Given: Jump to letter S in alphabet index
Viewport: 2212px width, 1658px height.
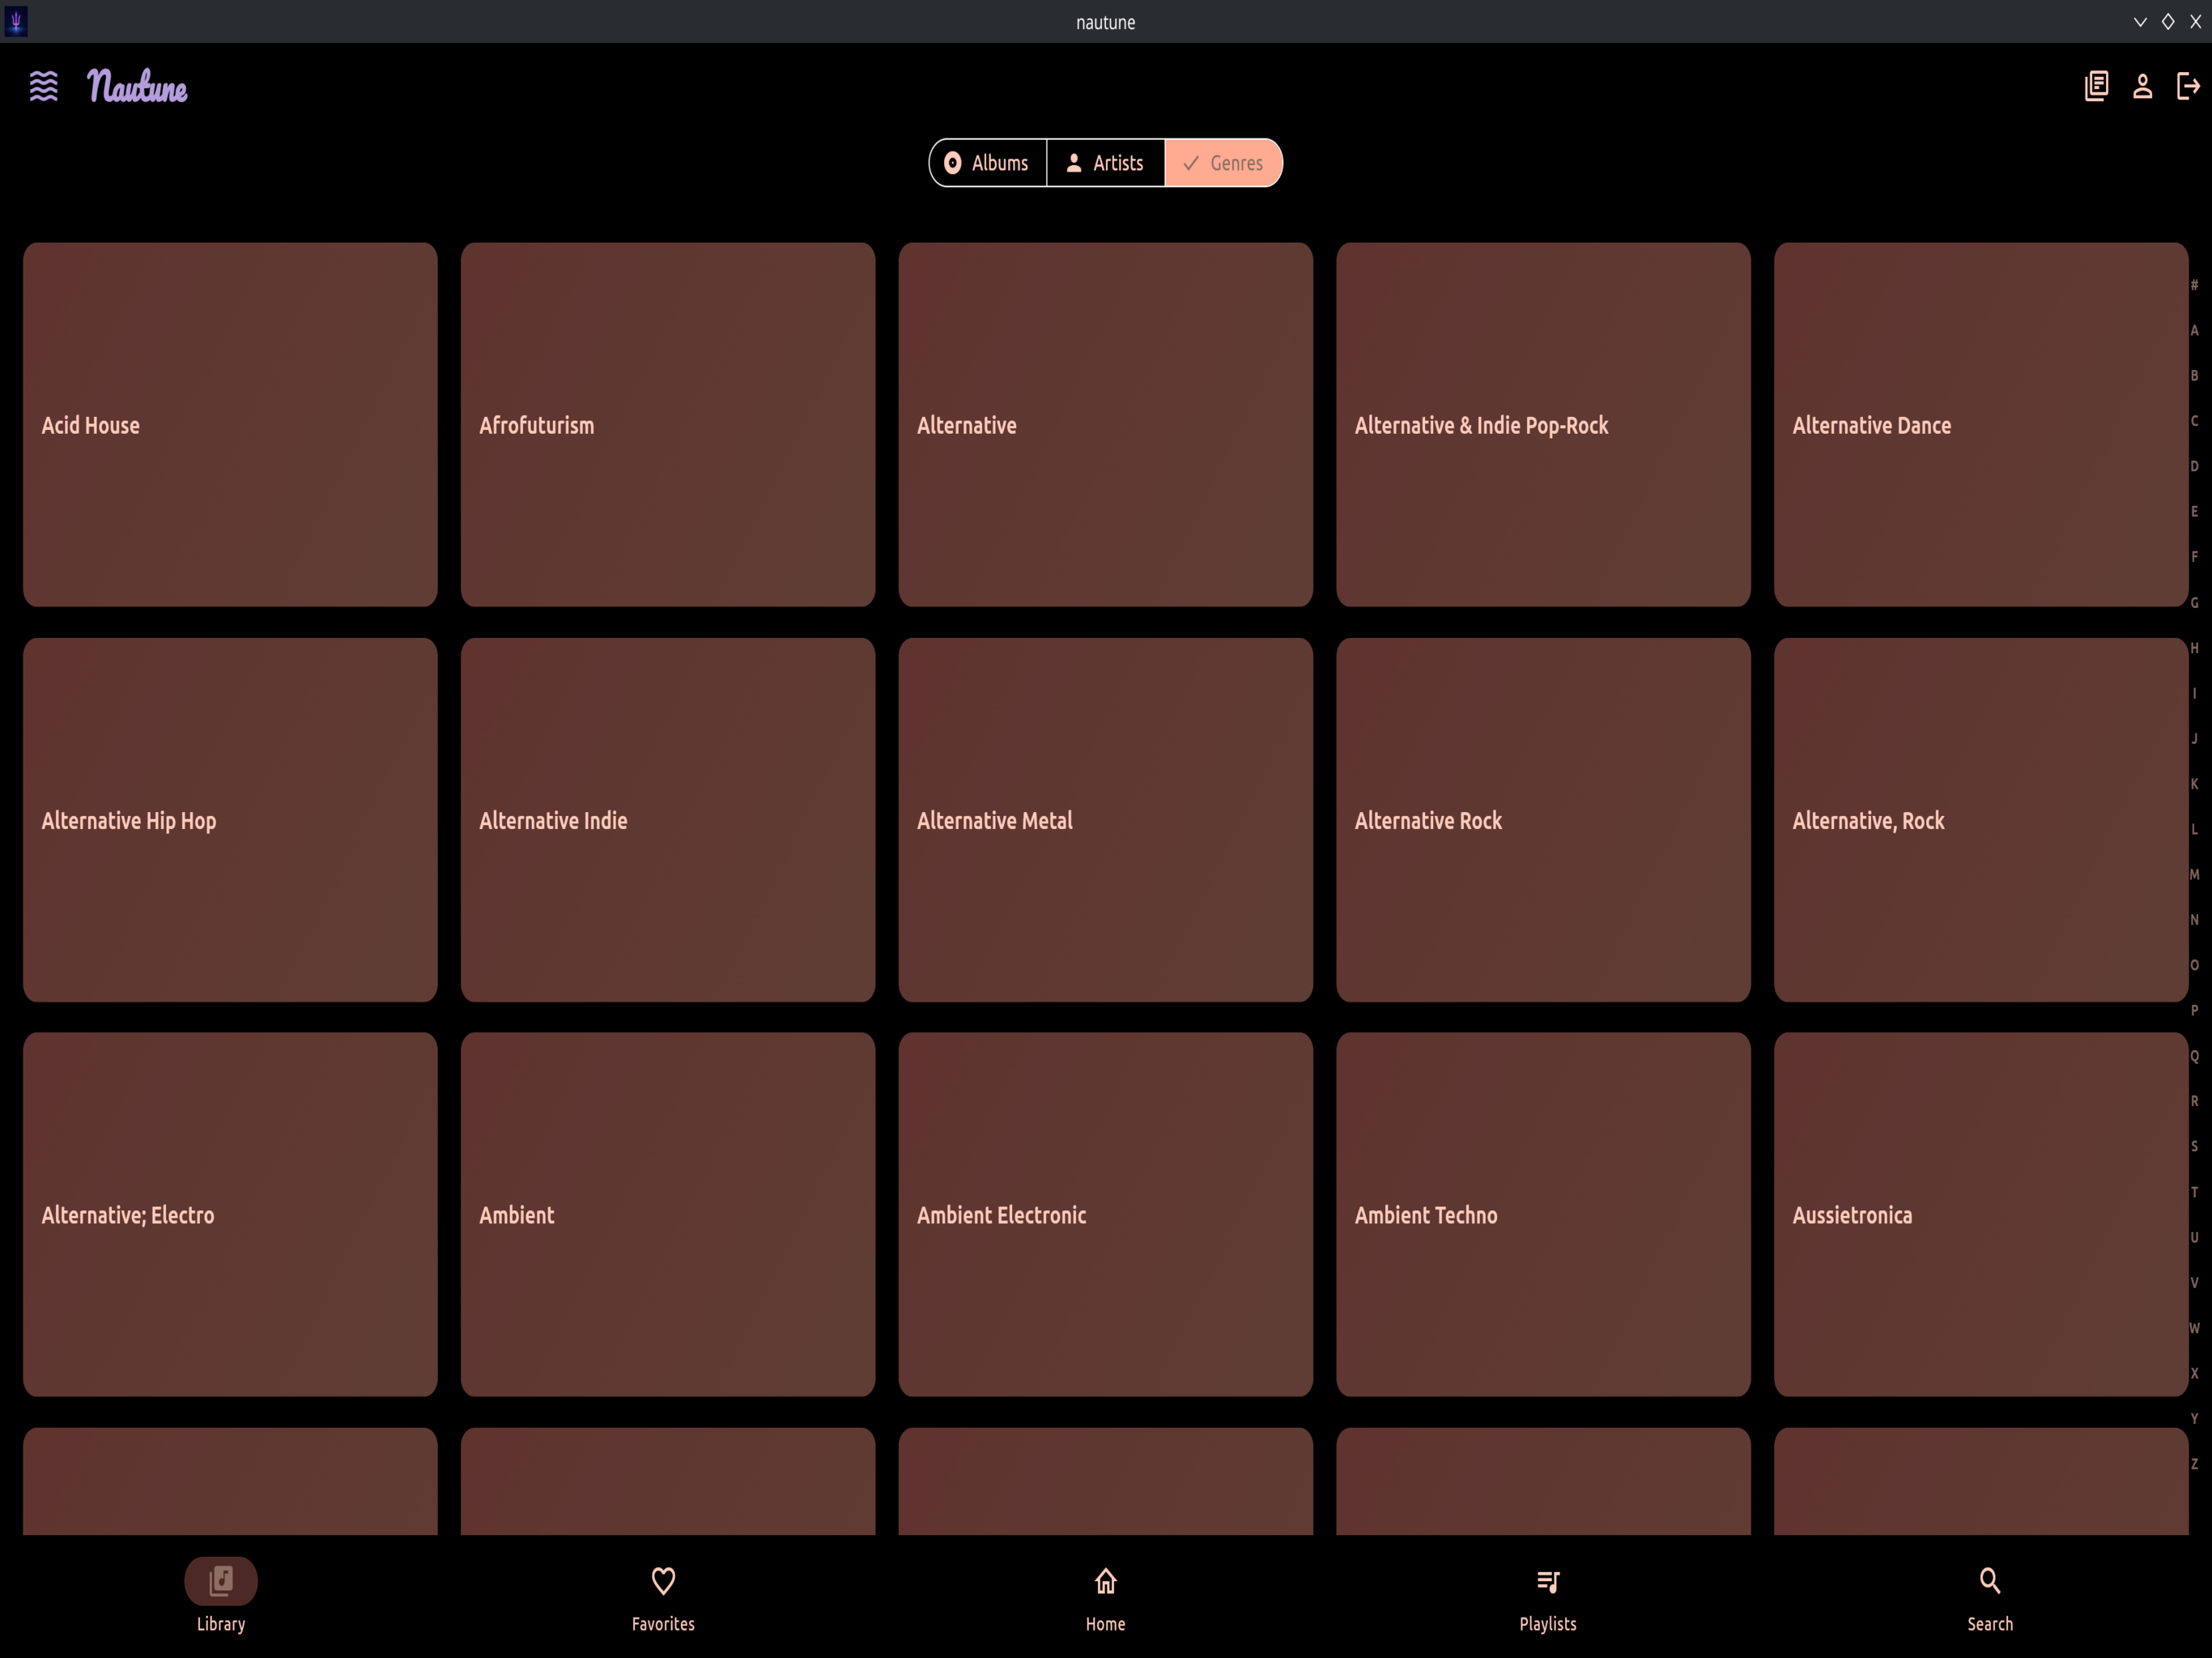Looking at the screenshot, I should (x=2195, y=1147).
